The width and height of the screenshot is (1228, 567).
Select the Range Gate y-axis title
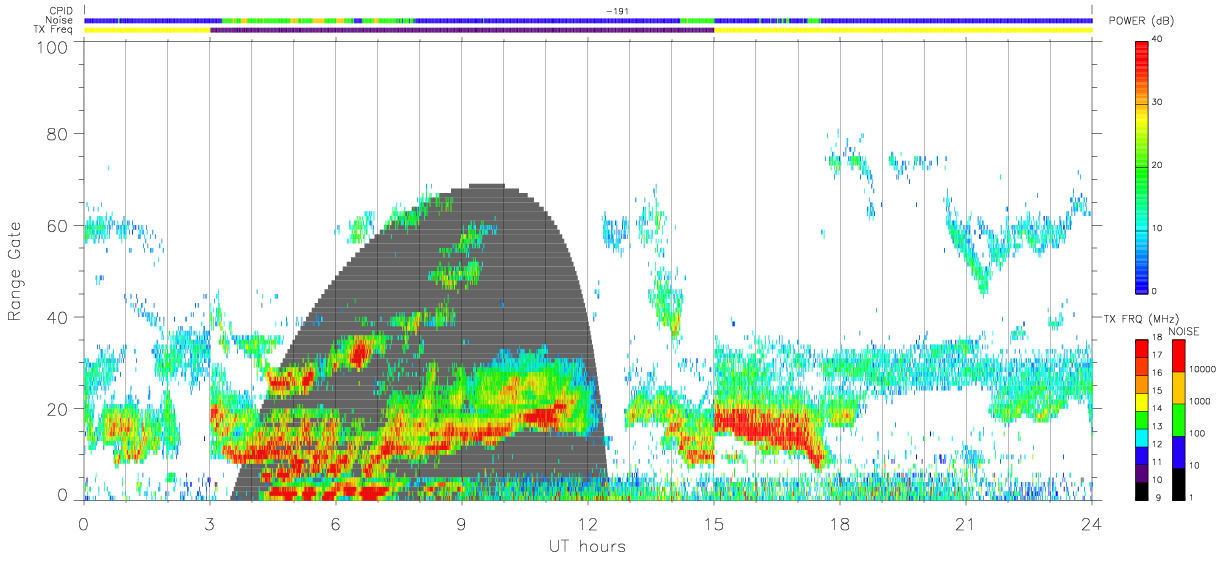tap(16, 272)
